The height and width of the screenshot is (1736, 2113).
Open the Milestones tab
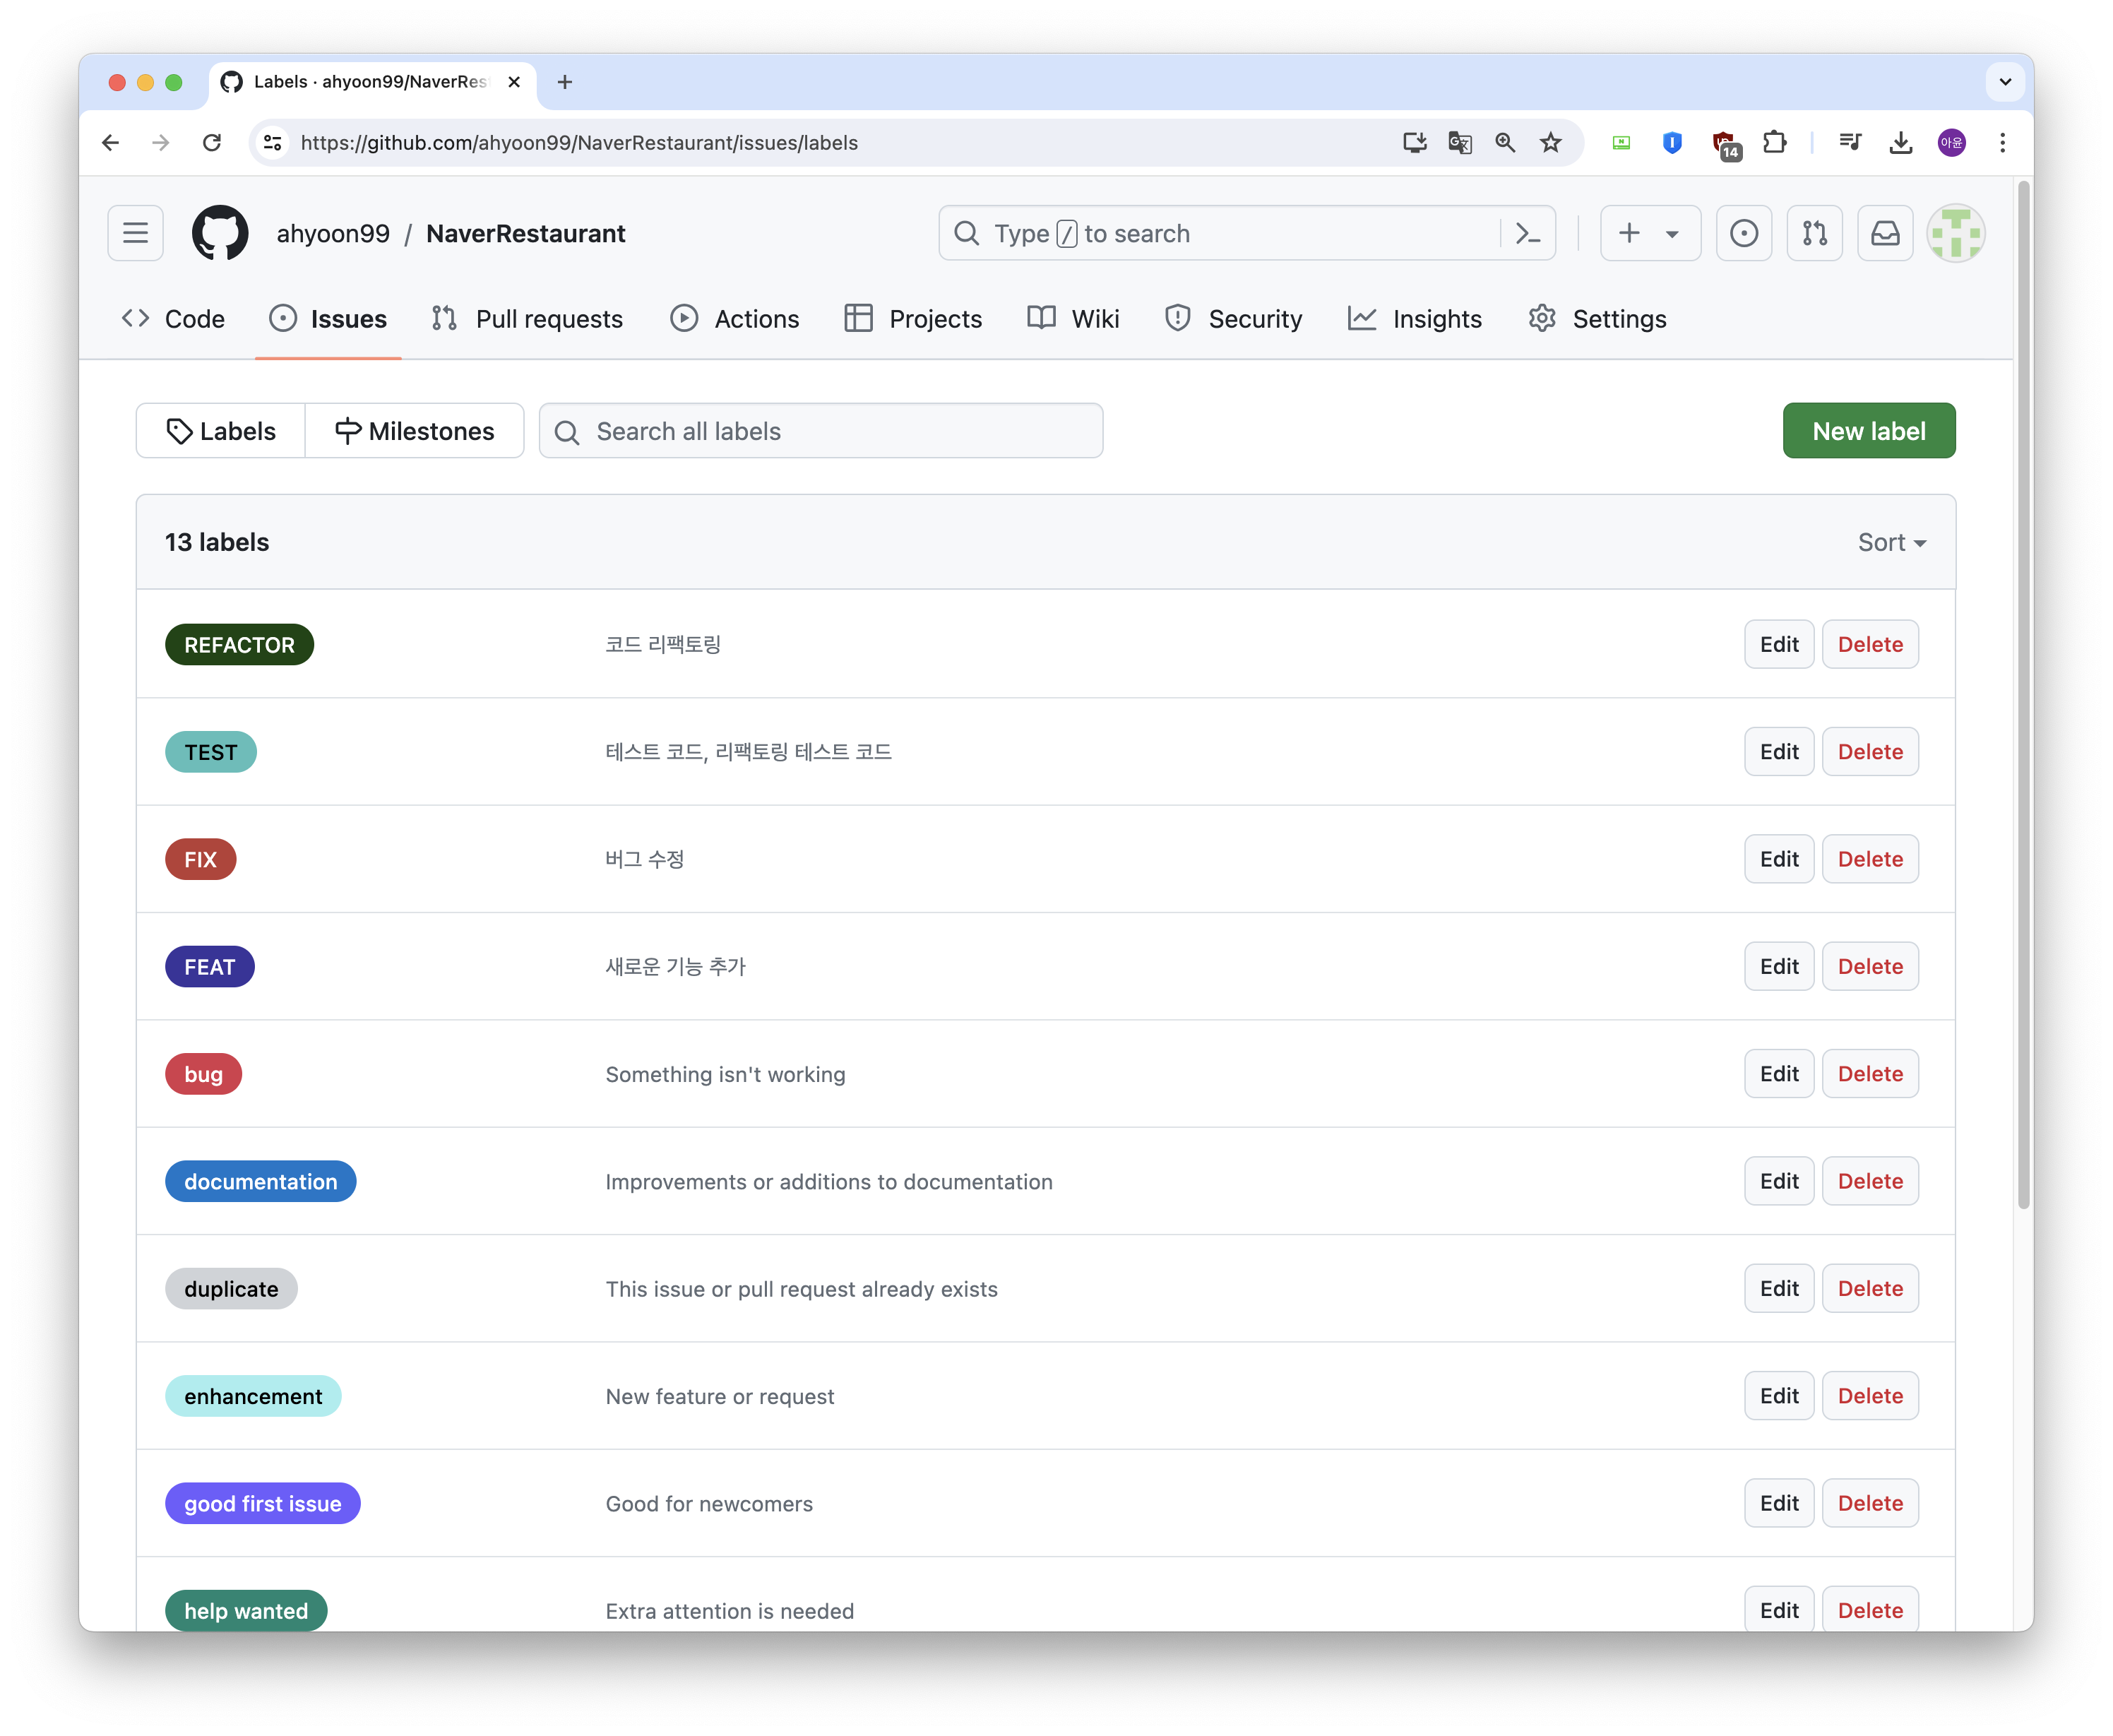(414, 432)
